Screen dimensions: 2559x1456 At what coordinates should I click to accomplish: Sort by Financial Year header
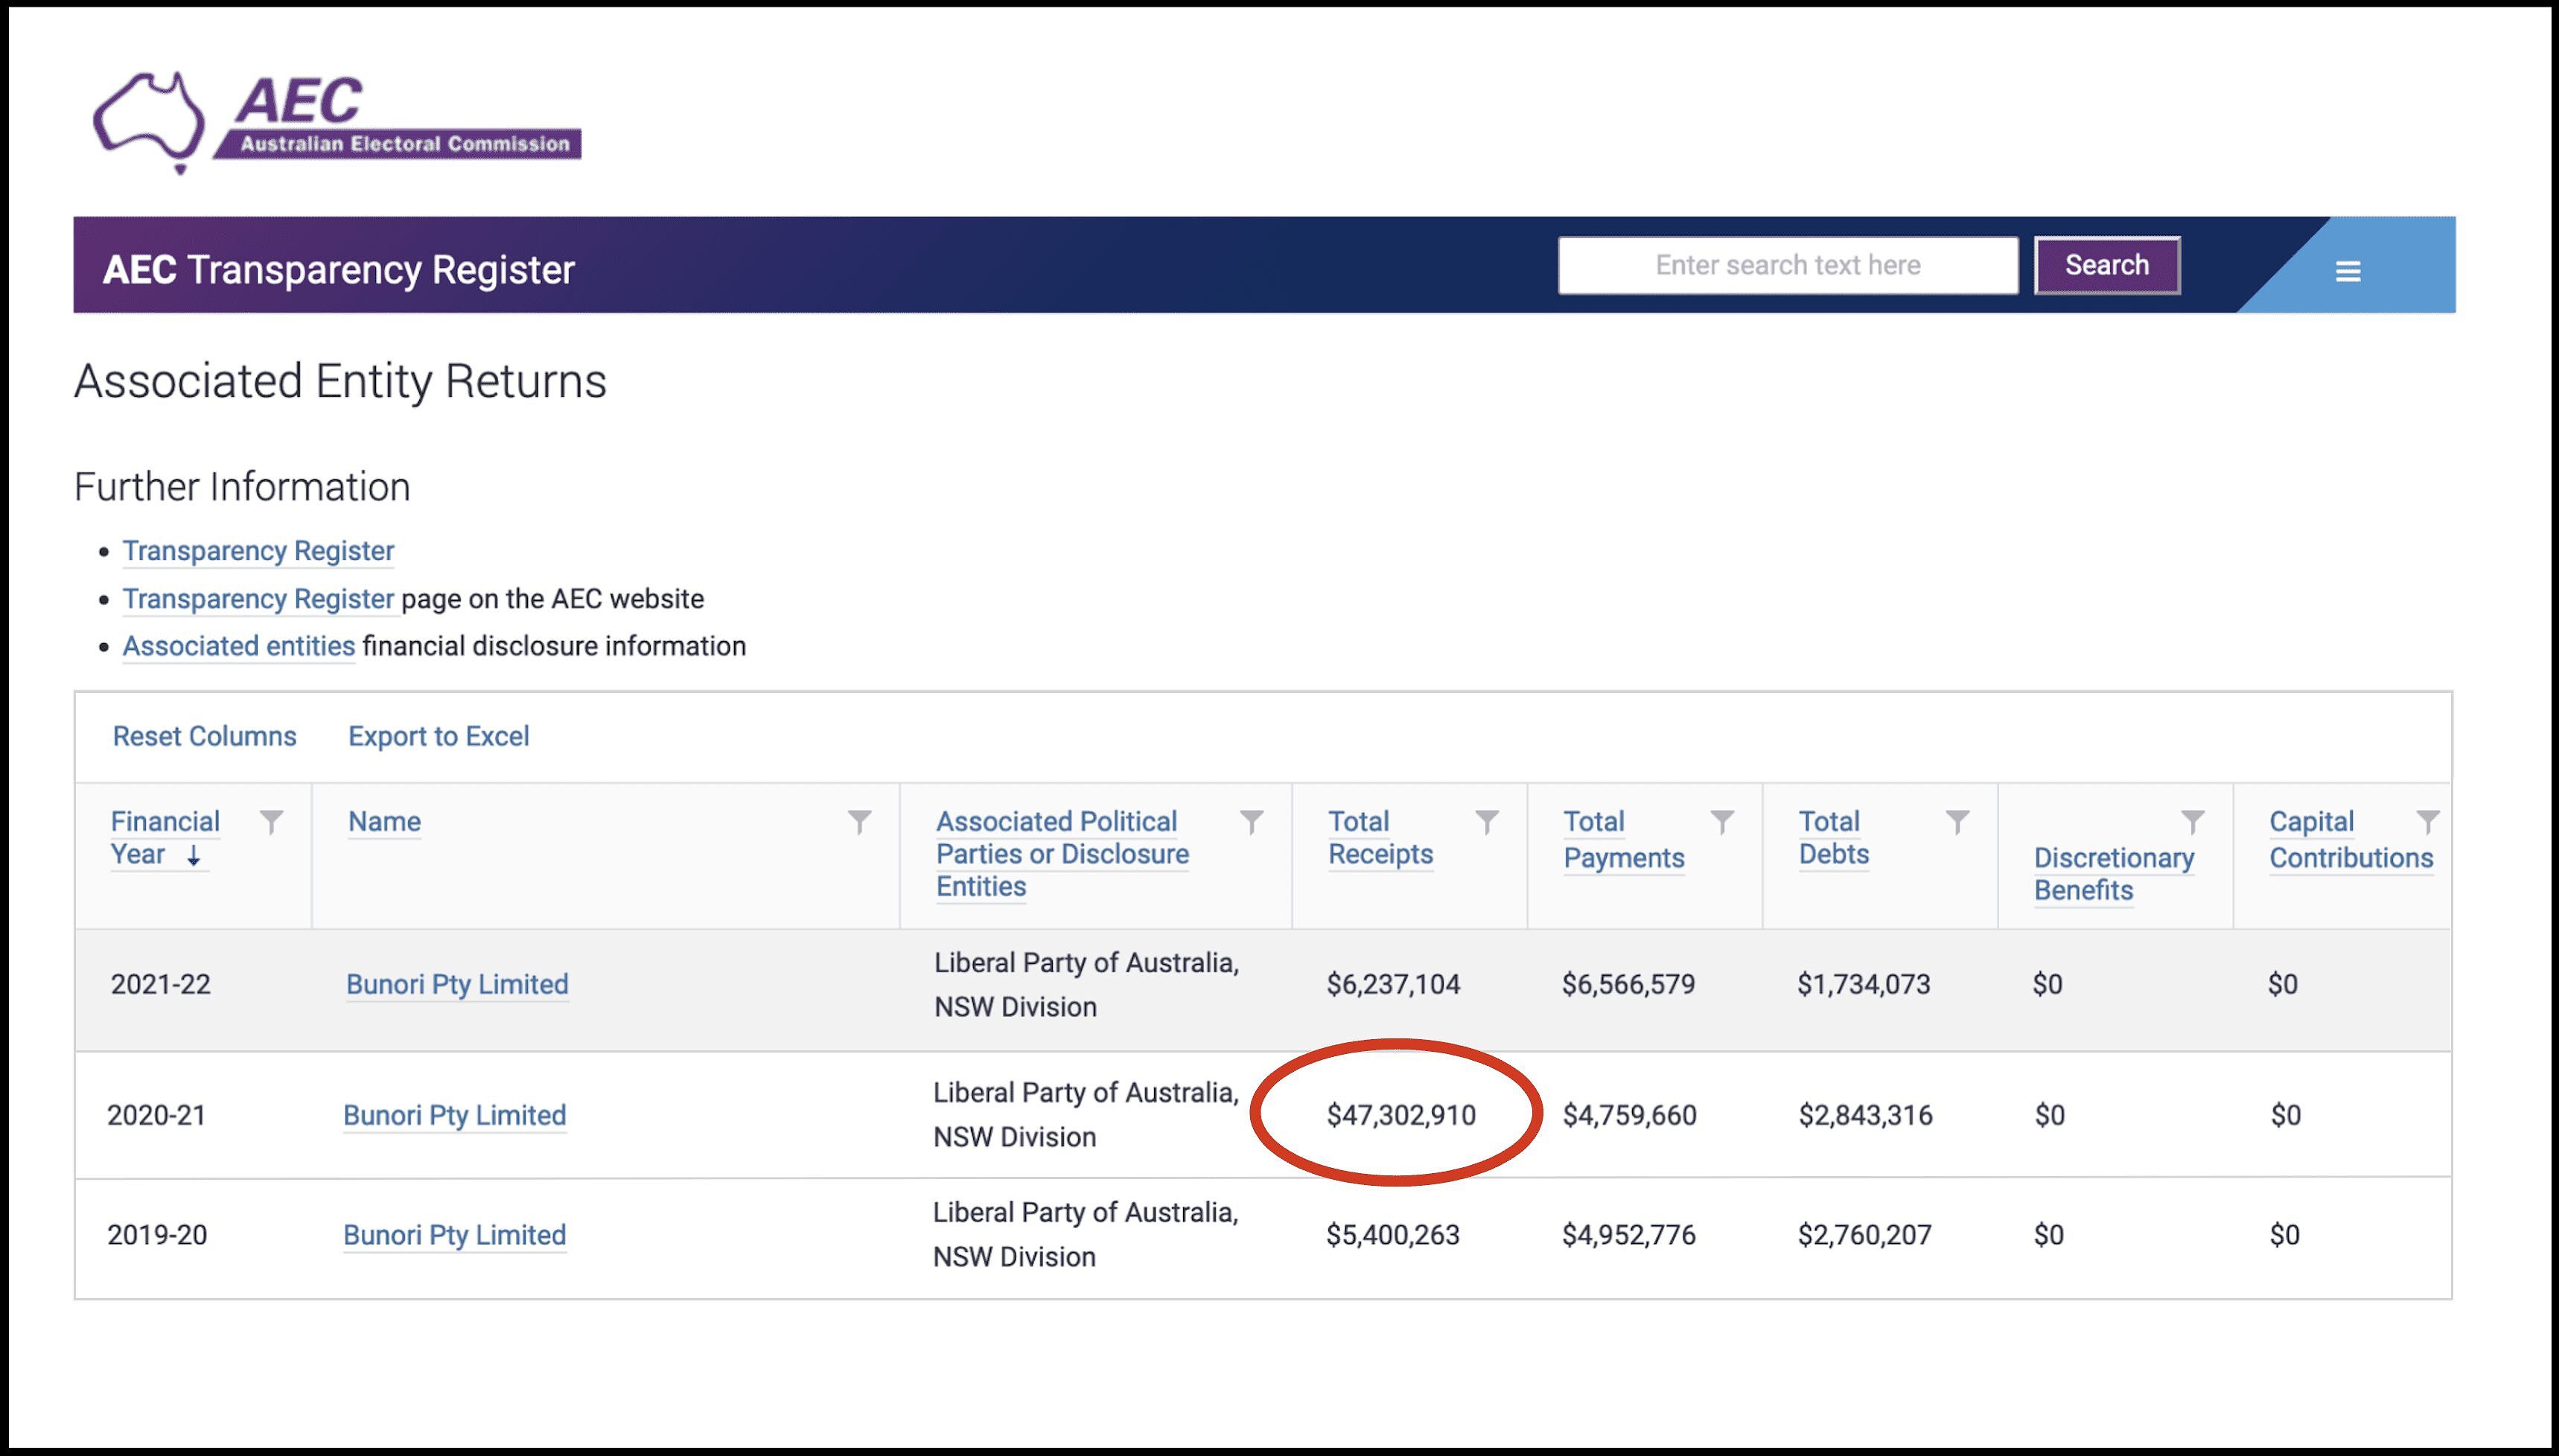(165, 838)
